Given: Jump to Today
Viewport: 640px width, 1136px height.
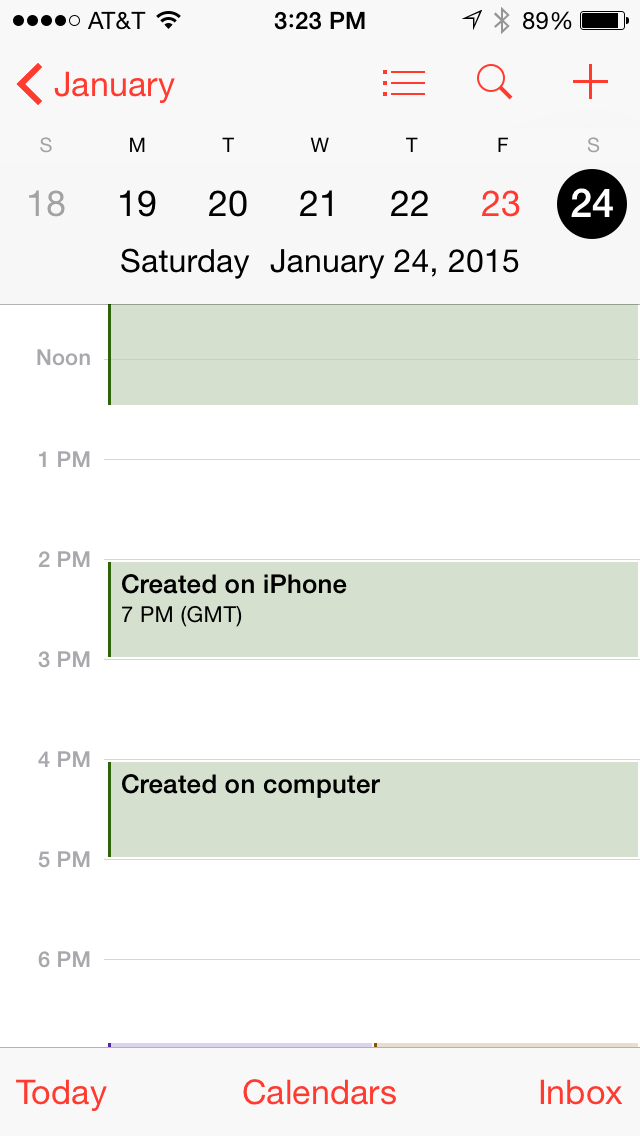Looking at the screenshot, I should tap(61, 1092).
